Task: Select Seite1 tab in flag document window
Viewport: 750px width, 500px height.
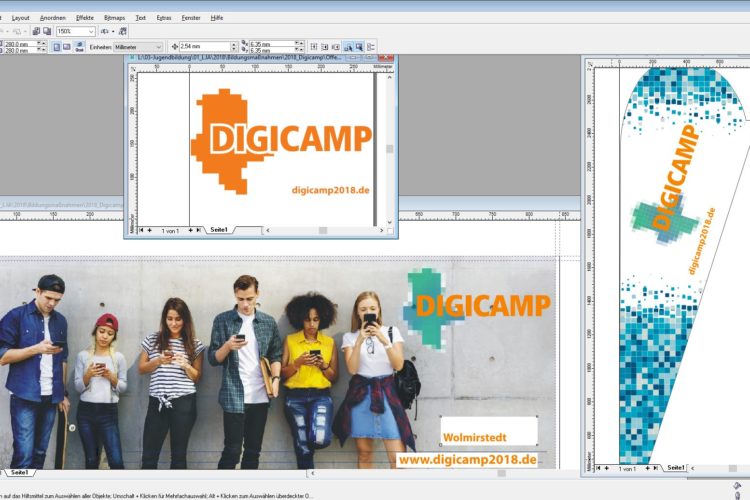Action: coord(676,468)
